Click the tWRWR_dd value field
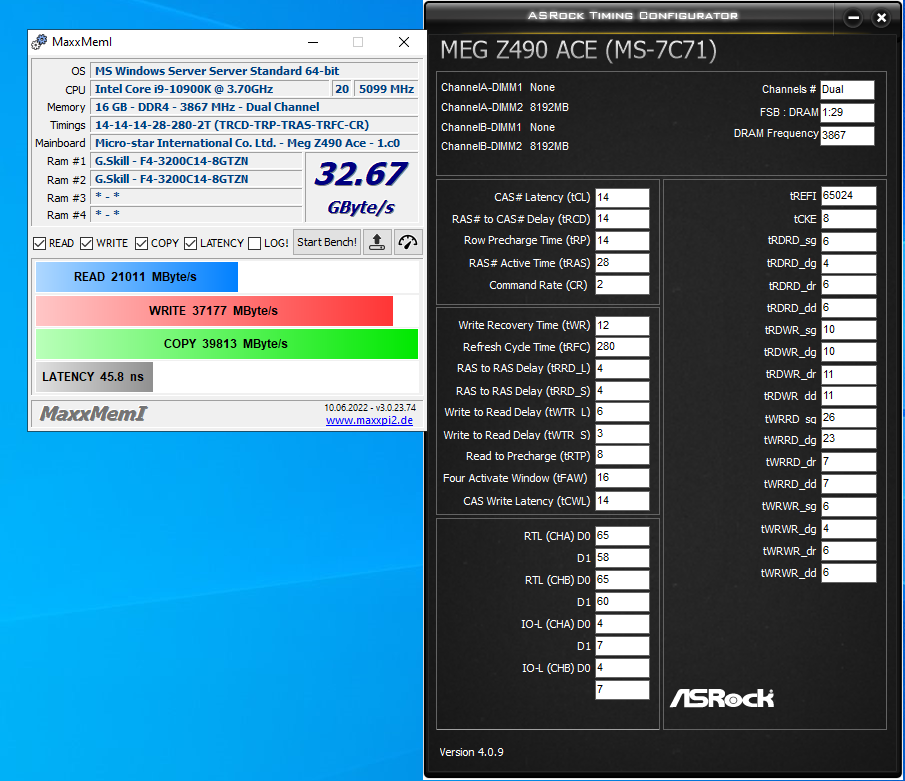The width and height of the screenshot is (905, 781). point(848,573)
